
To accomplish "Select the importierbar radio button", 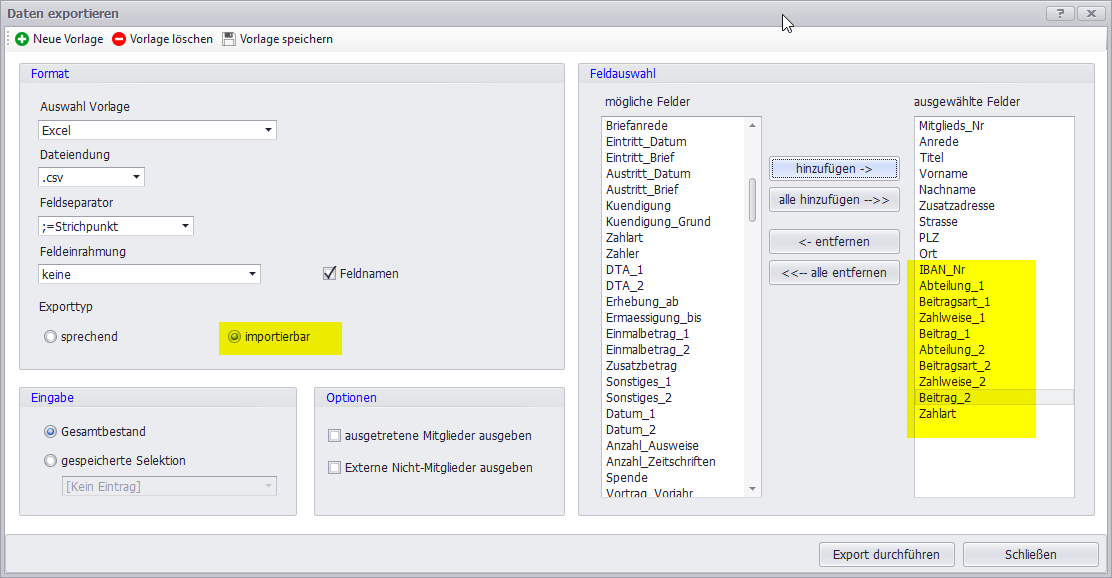I will pyautogui.click(x=235, y=337).
